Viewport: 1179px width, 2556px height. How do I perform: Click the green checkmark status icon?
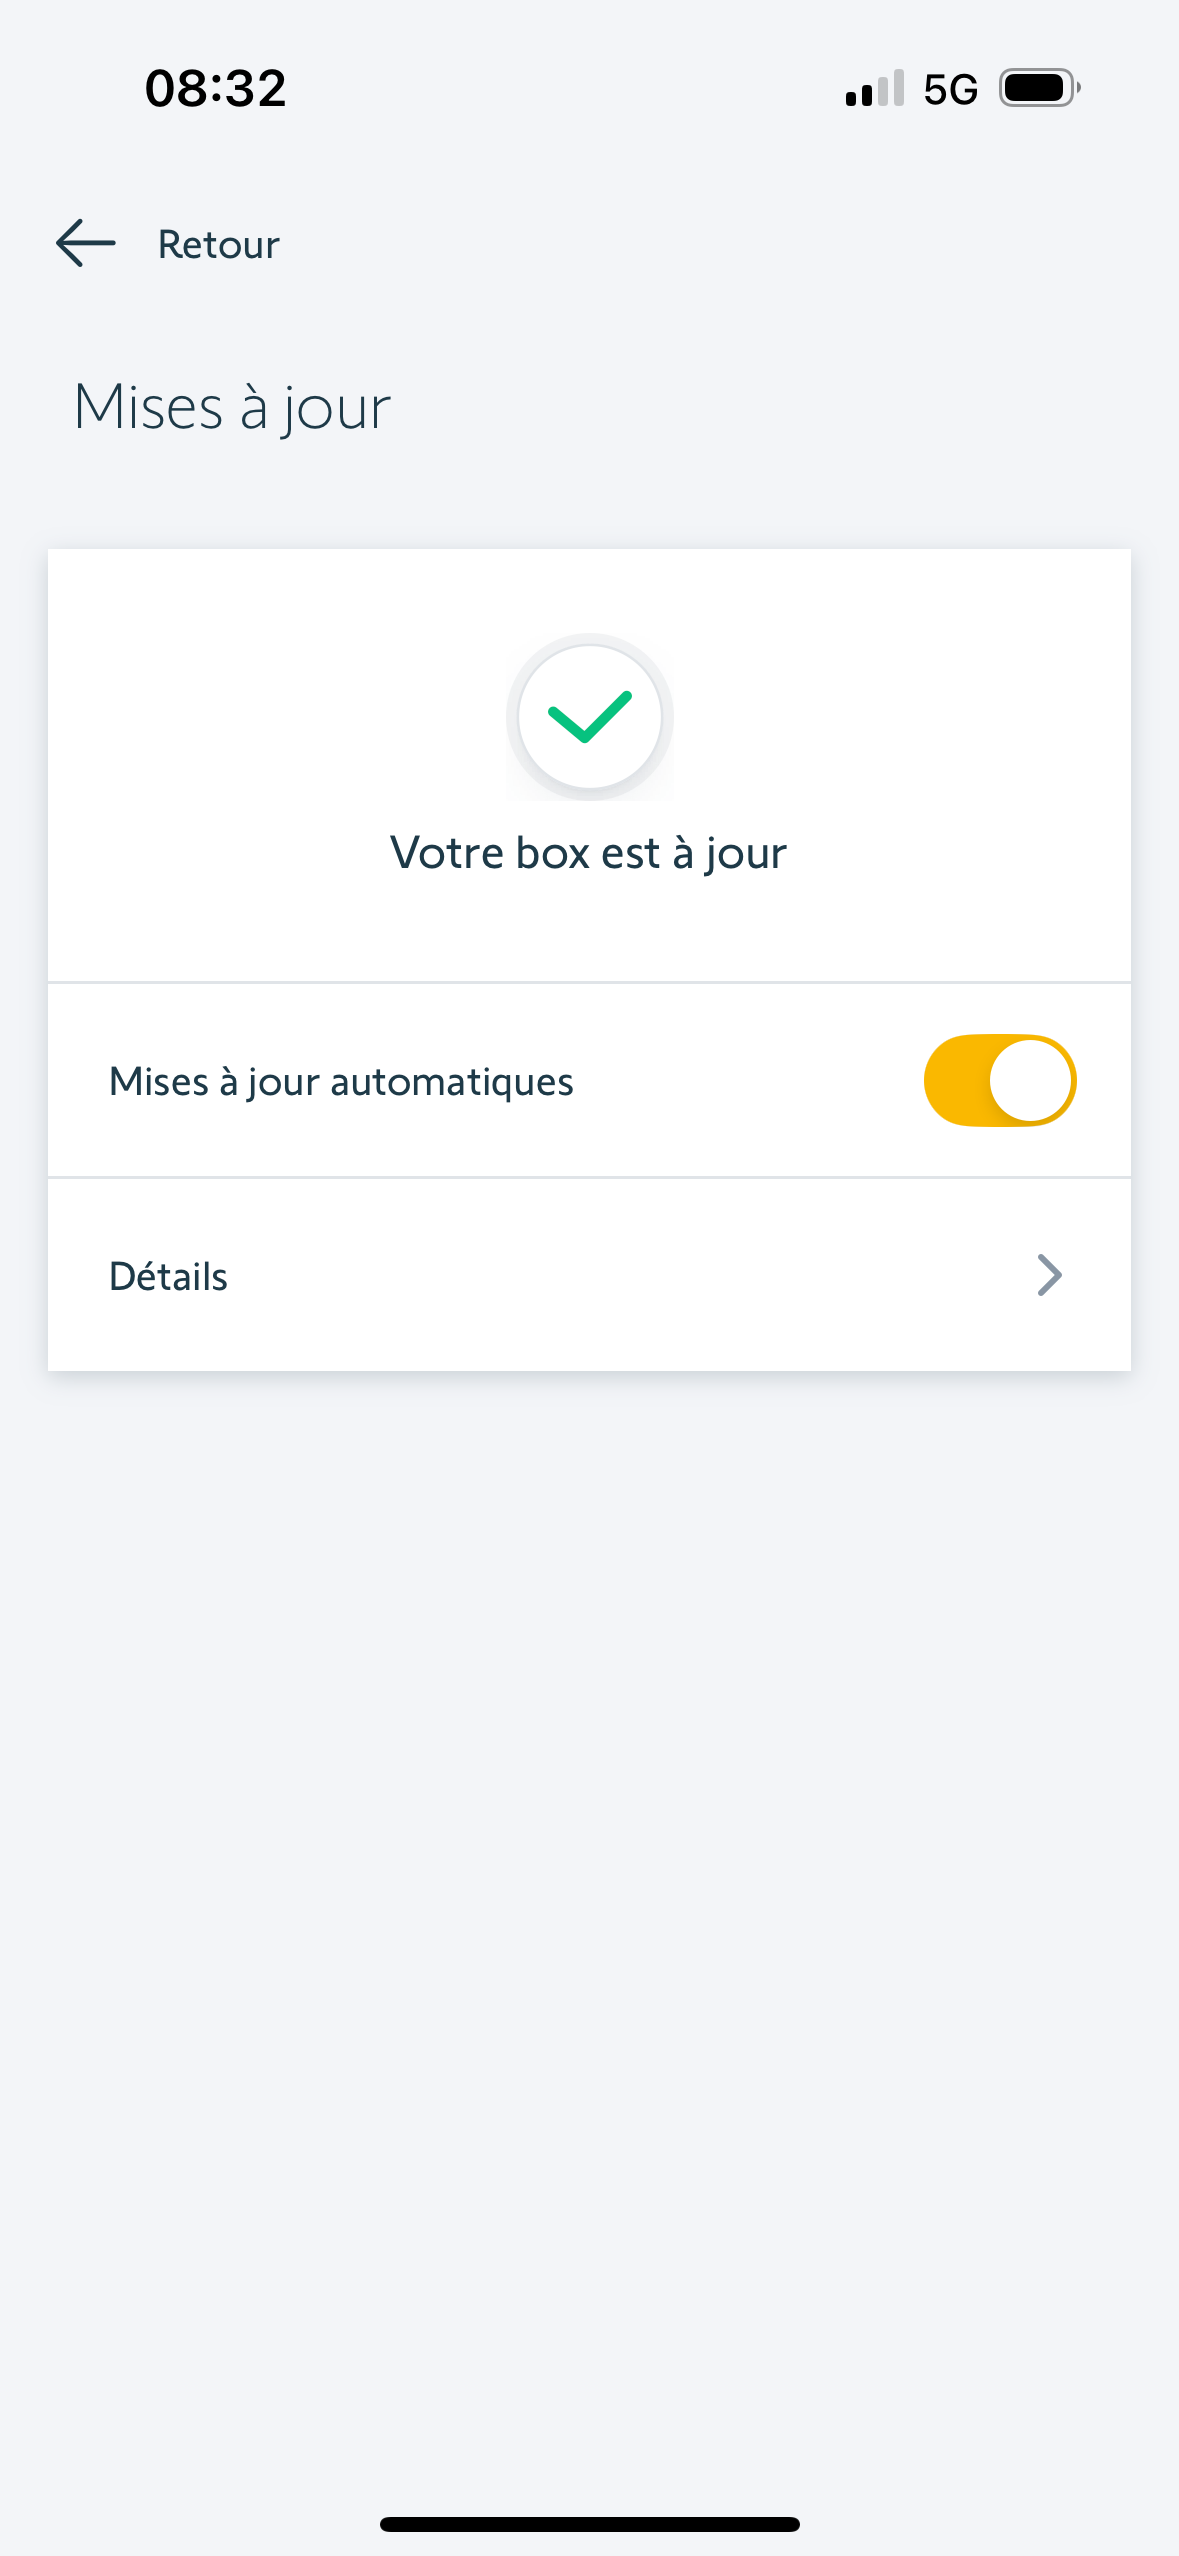(590, 717)
